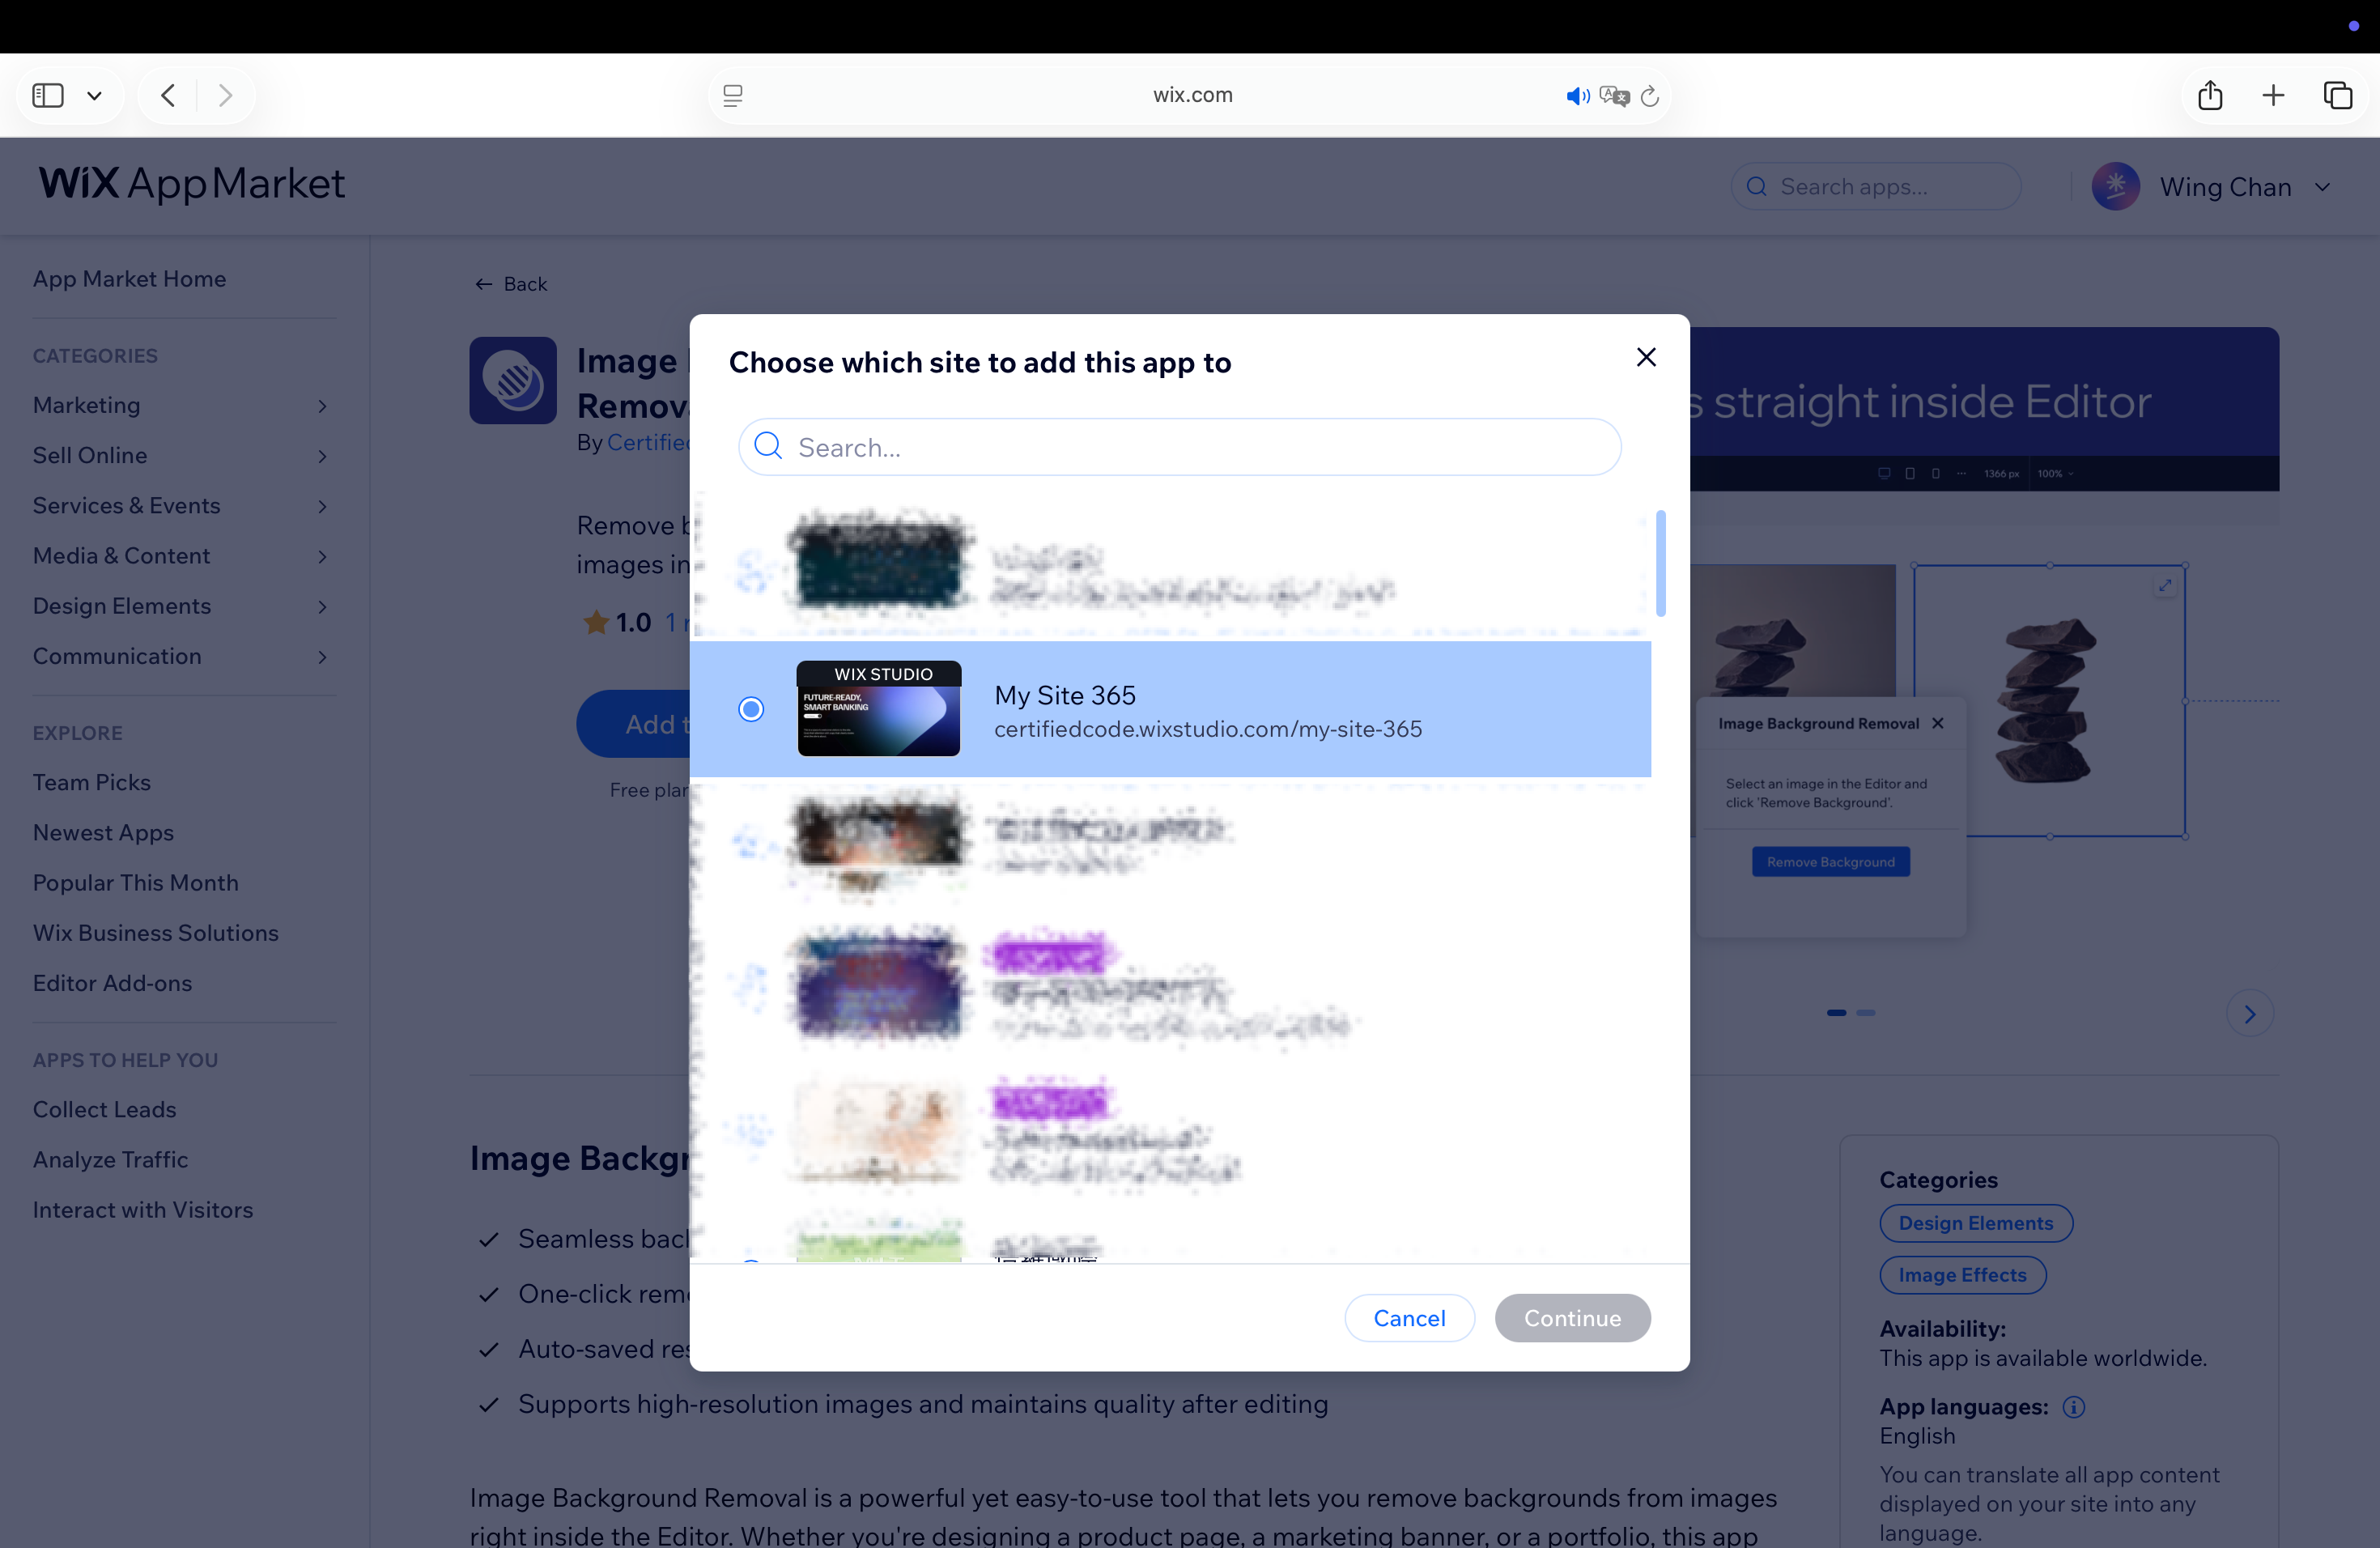2380x1548 pixels.
Task: Click the 1.0 star rating
Action: click(x=617, y=622)
